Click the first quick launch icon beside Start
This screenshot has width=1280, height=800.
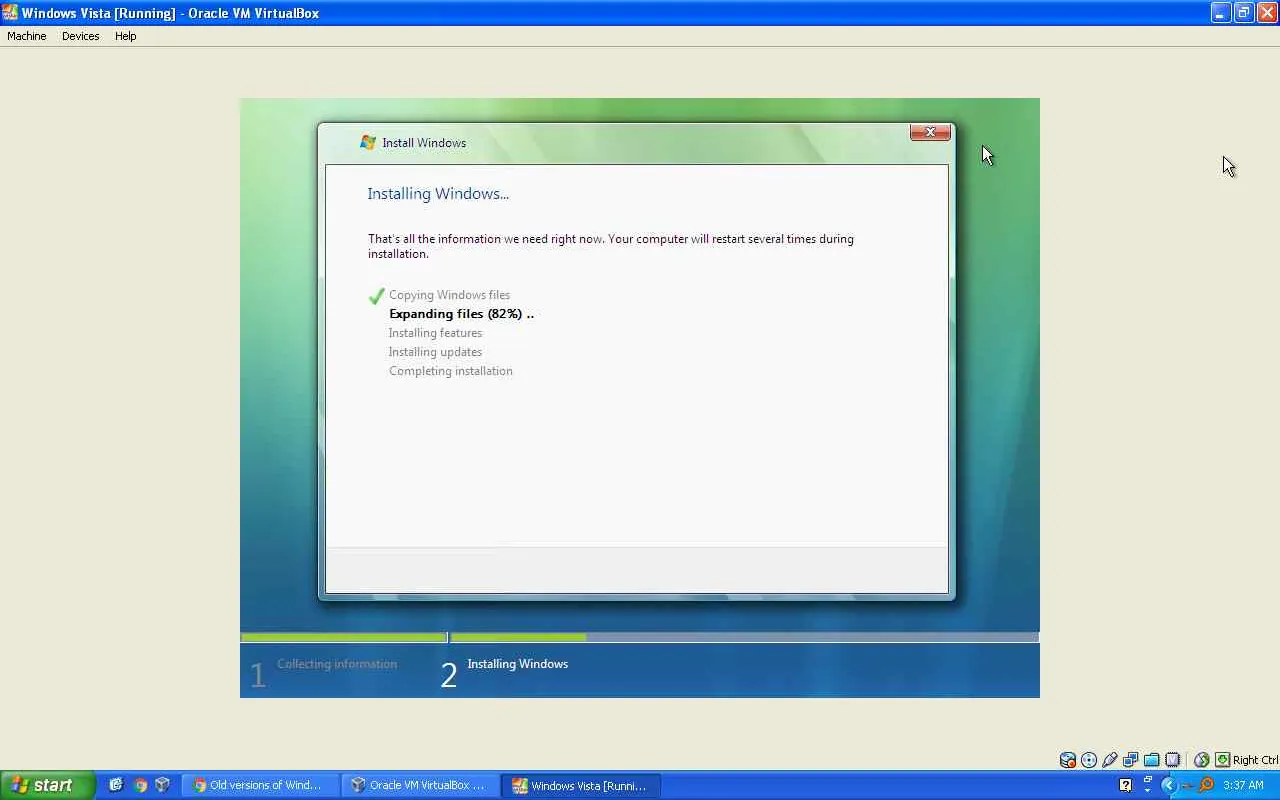pos(116,785)
